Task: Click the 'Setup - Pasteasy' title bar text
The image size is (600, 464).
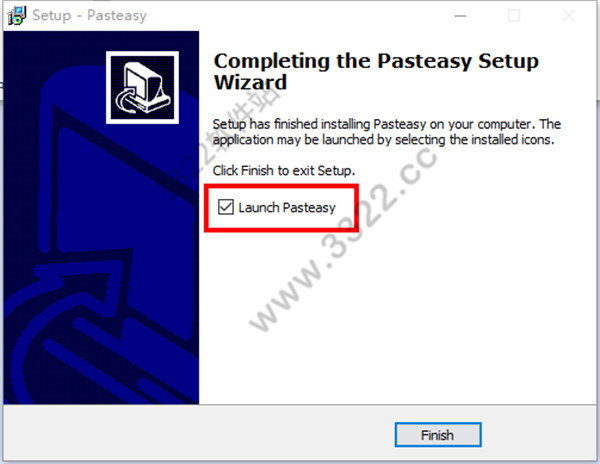Action: tap(90, 16)
